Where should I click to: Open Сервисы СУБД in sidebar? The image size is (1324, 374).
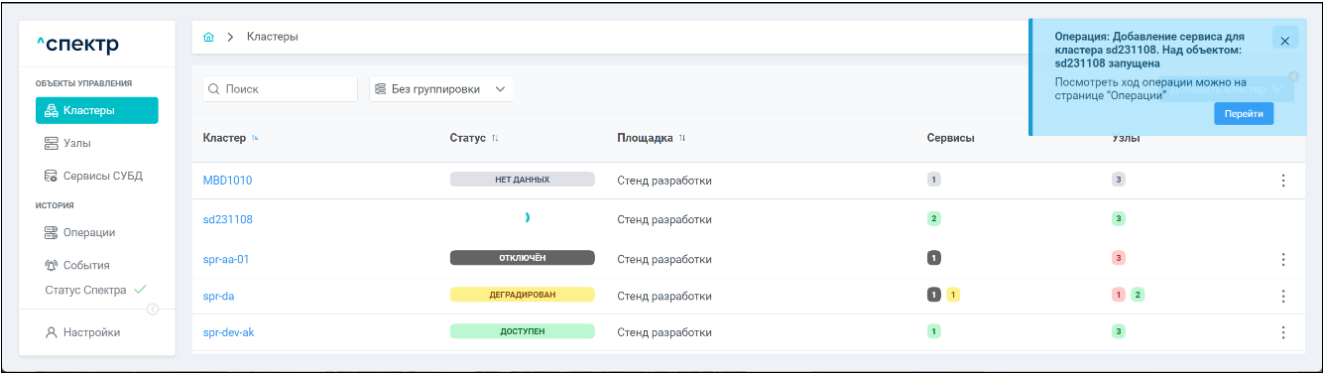point(96,176)
